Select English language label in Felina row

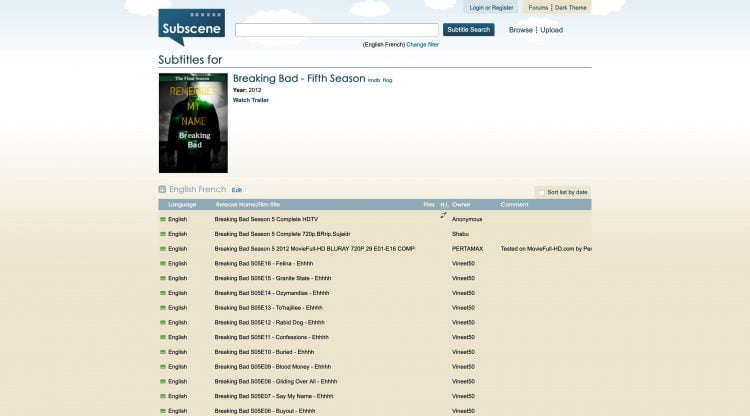177,264
